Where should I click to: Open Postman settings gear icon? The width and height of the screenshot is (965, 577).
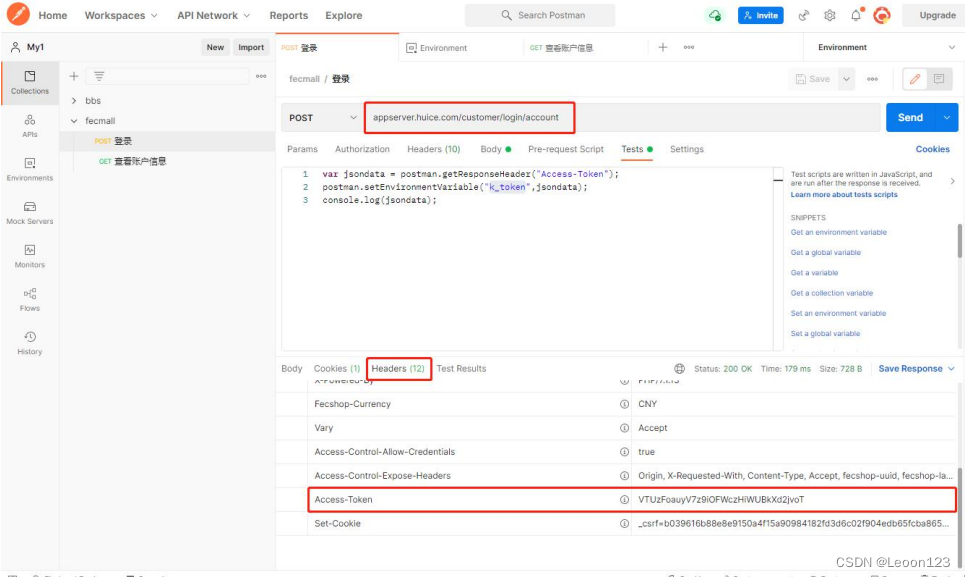830,15
